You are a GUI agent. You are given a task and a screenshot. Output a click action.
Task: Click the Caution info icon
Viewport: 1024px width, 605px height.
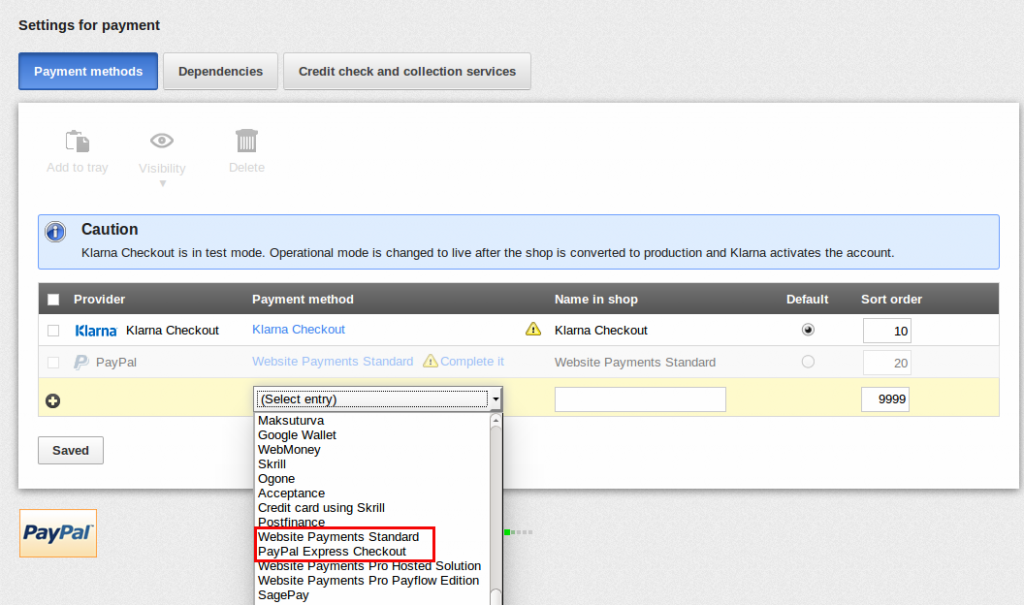click(56, 231)
